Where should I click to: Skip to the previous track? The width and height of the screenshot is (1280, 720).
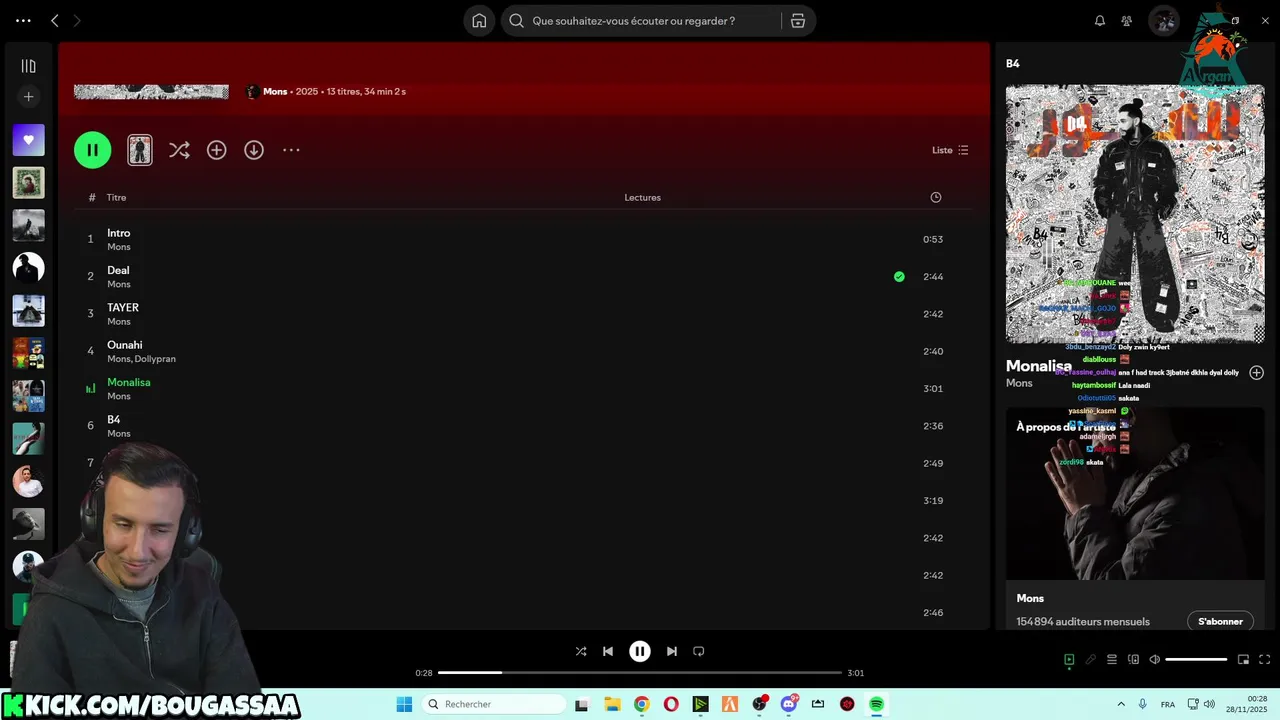coord(608,651)
